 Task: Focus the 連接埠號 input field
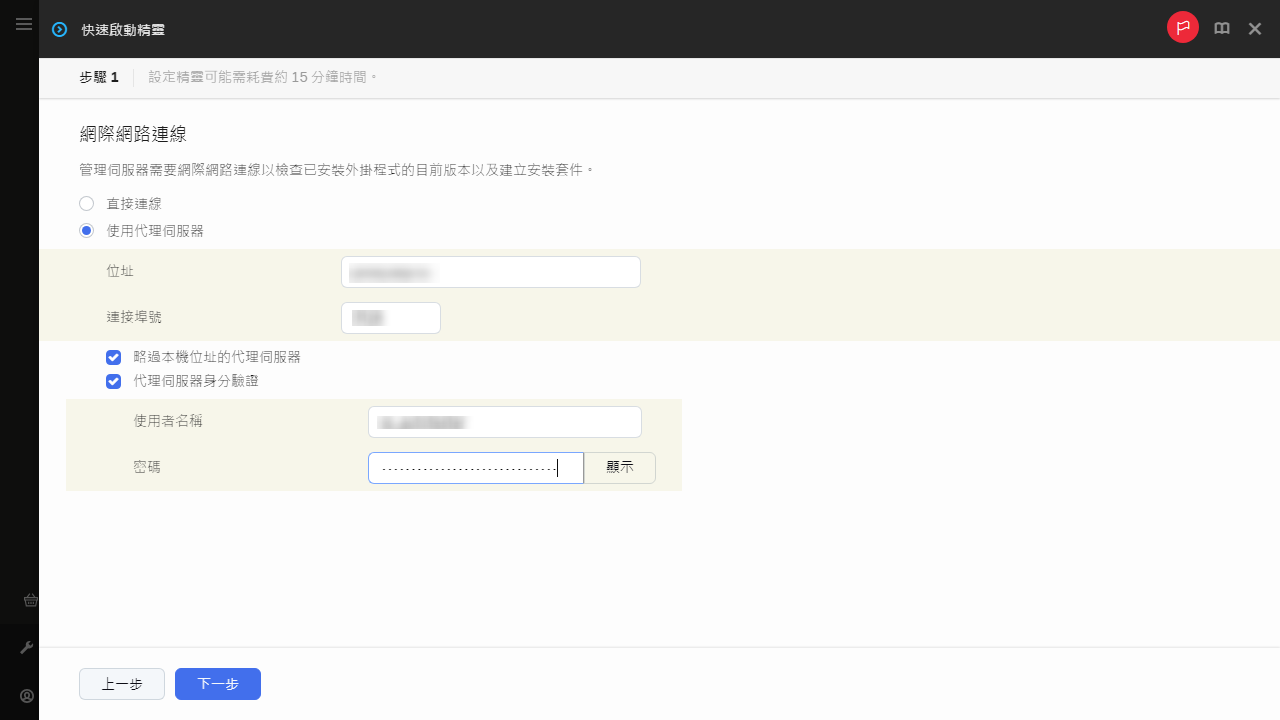(x=390, y=318)
